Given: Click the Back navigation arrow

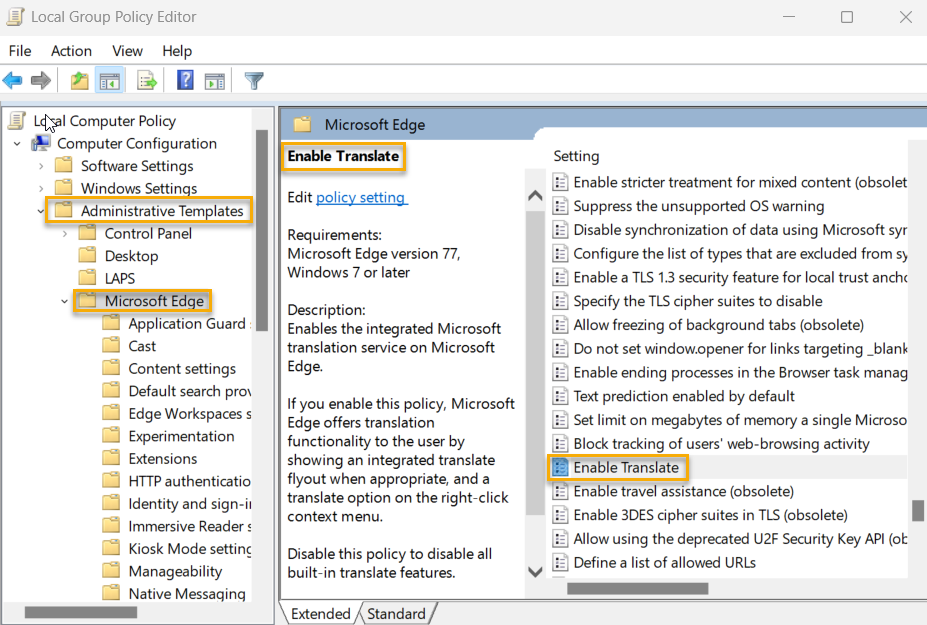Looking at the screenshot, I should pyautogui.click(x=13, y=80).
